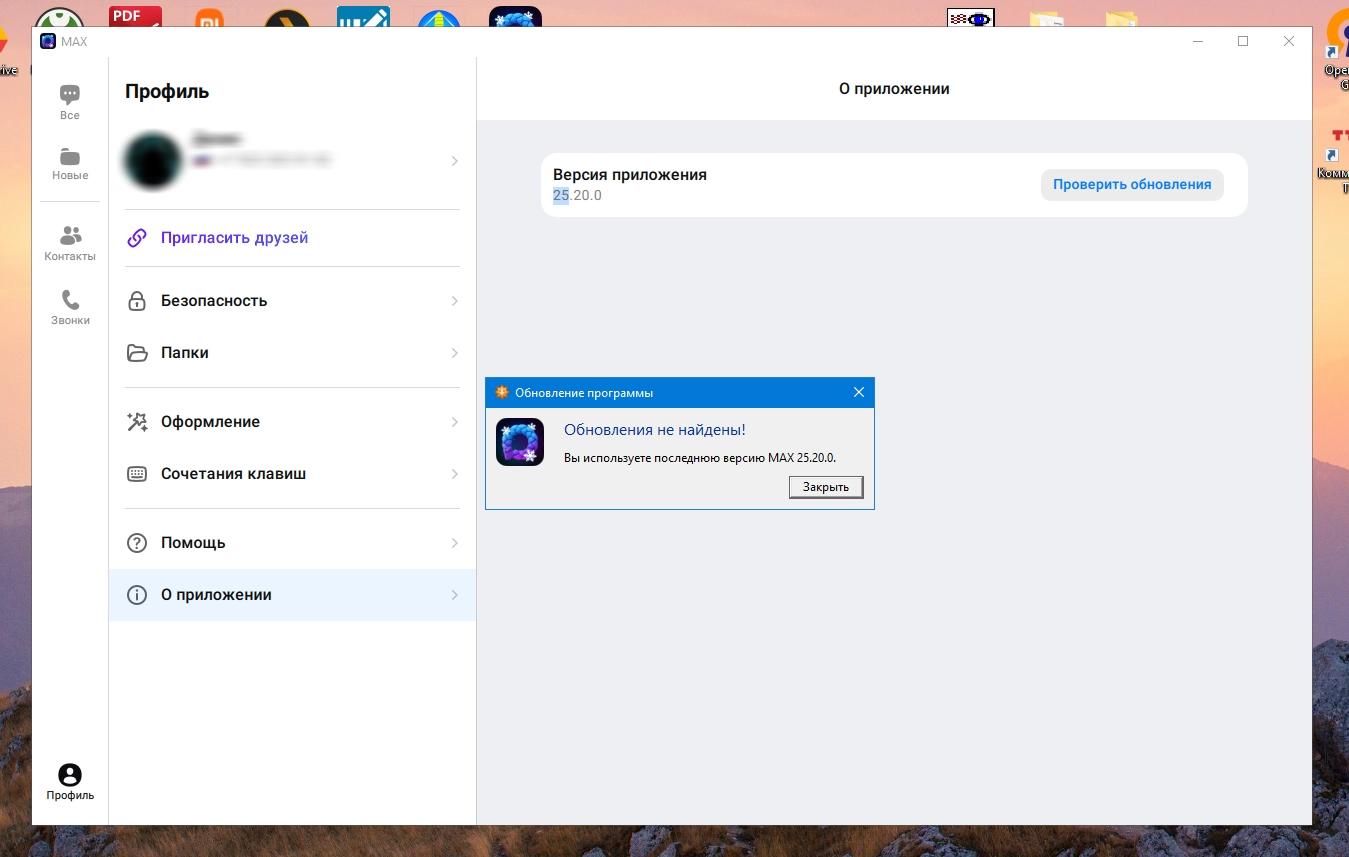Click the keyboard icon for Сочетания клавиш

point(137,474)
